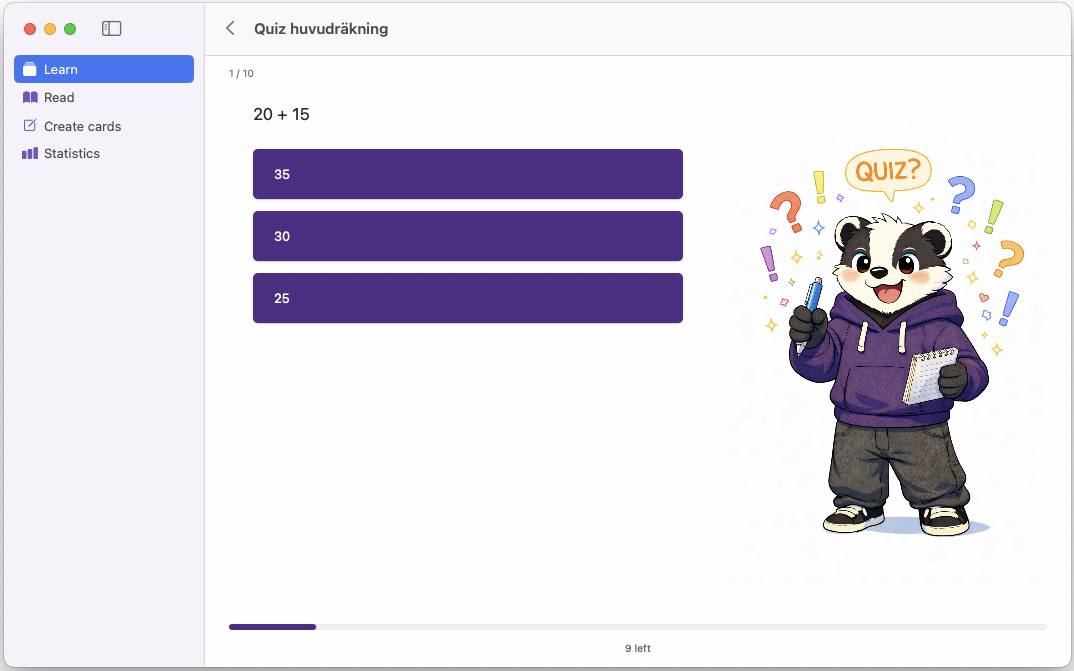The height and width of the screenshot is (671, 1074).
Task: Click the QUIZ? speech bubble in illustration
Action: [888, 171]
